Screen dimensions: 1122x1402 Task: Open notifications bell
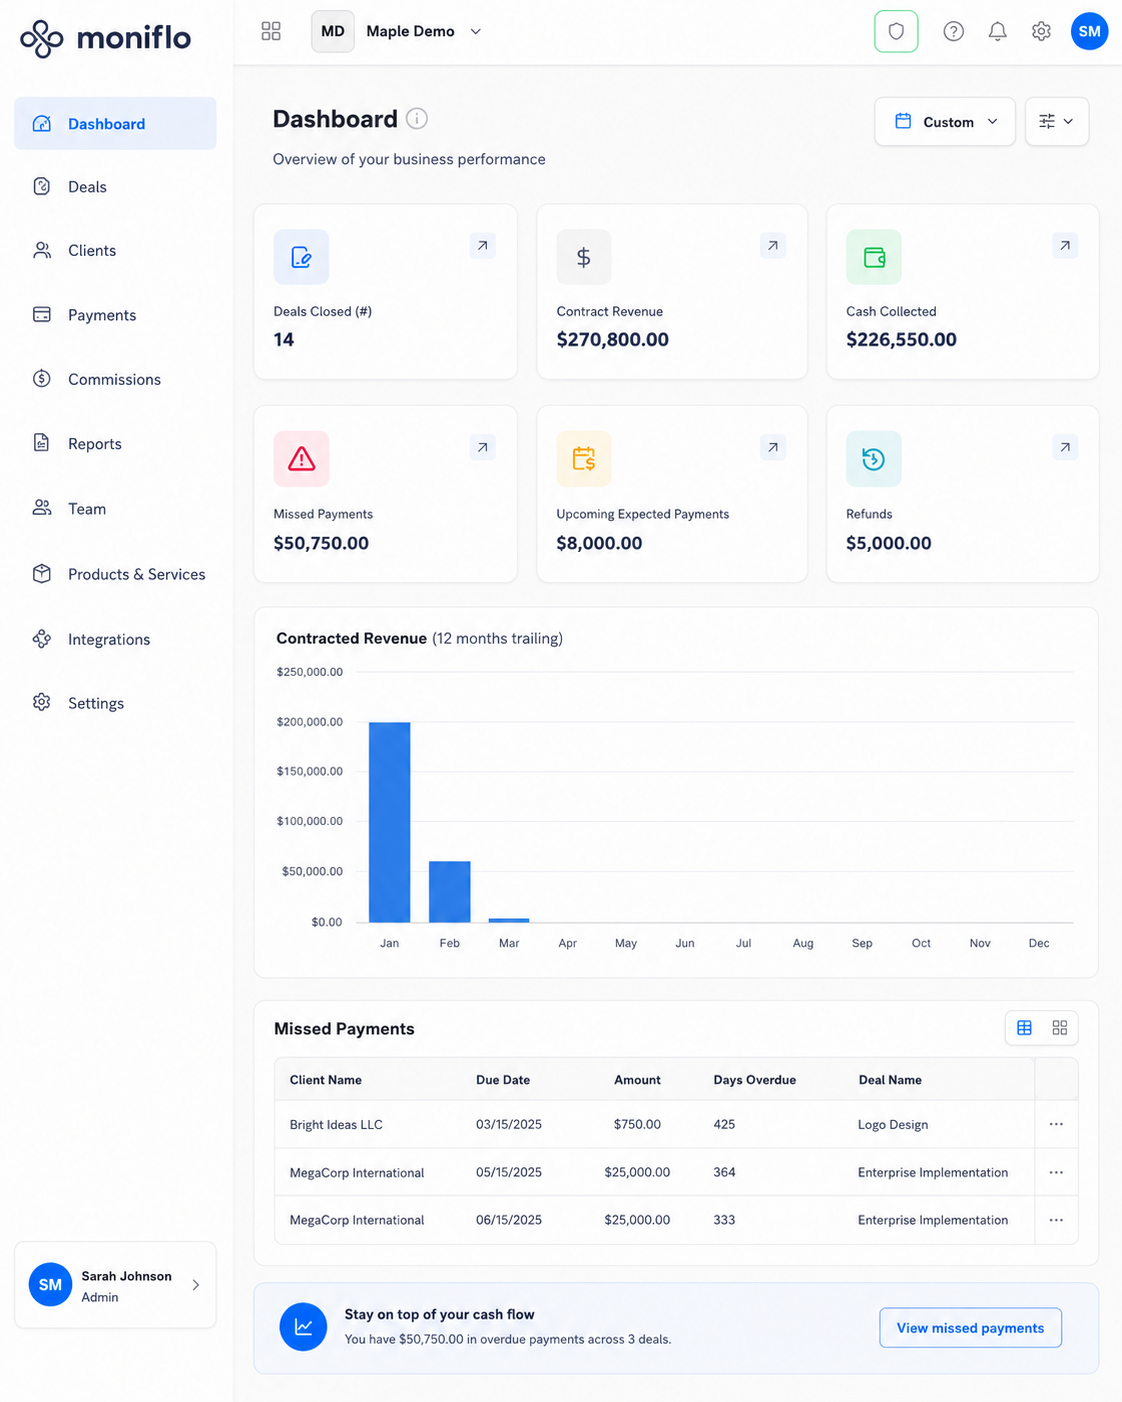(x=997, y=31)
